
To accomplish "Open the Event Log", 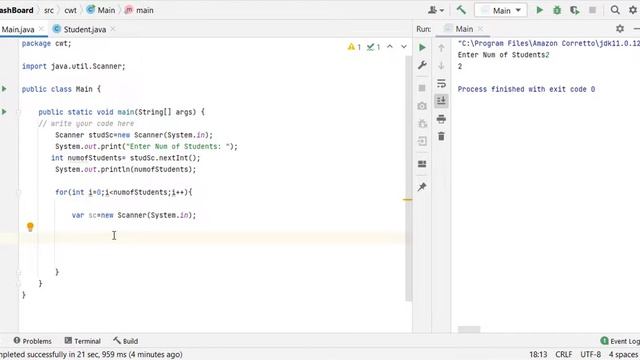I will [620, 341].
